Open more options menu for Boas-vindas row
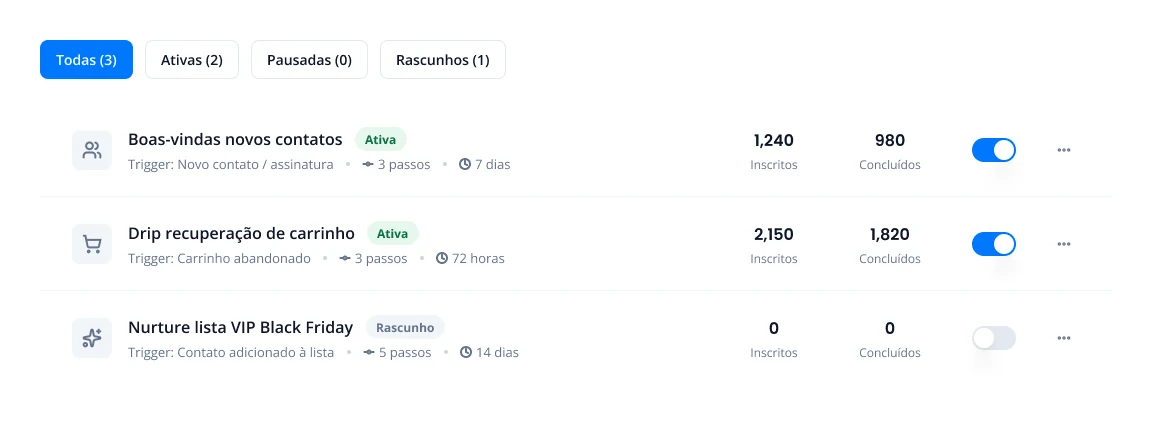 [x=1063, y=150]
